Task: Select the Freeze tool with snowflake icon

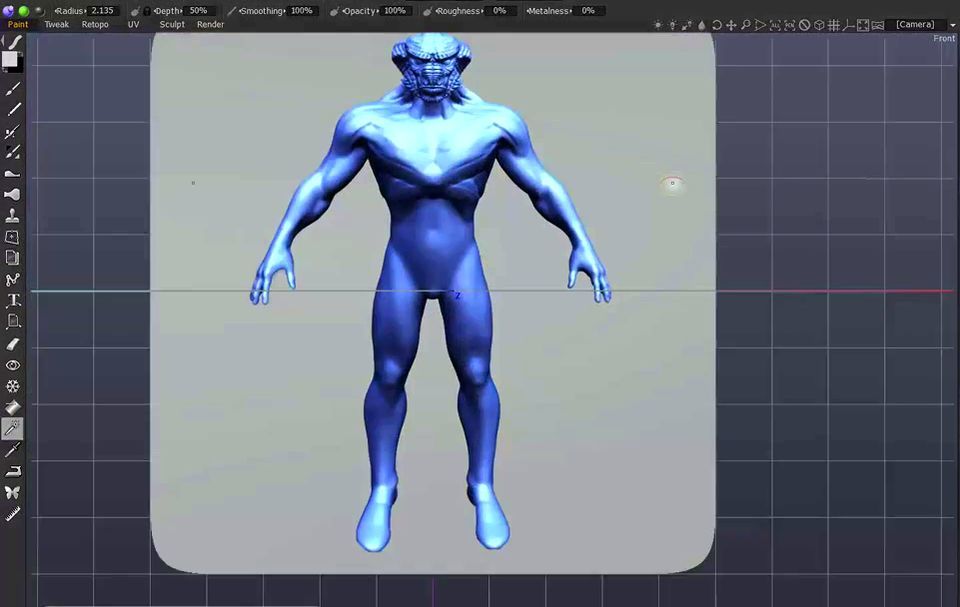Action: 12,386
